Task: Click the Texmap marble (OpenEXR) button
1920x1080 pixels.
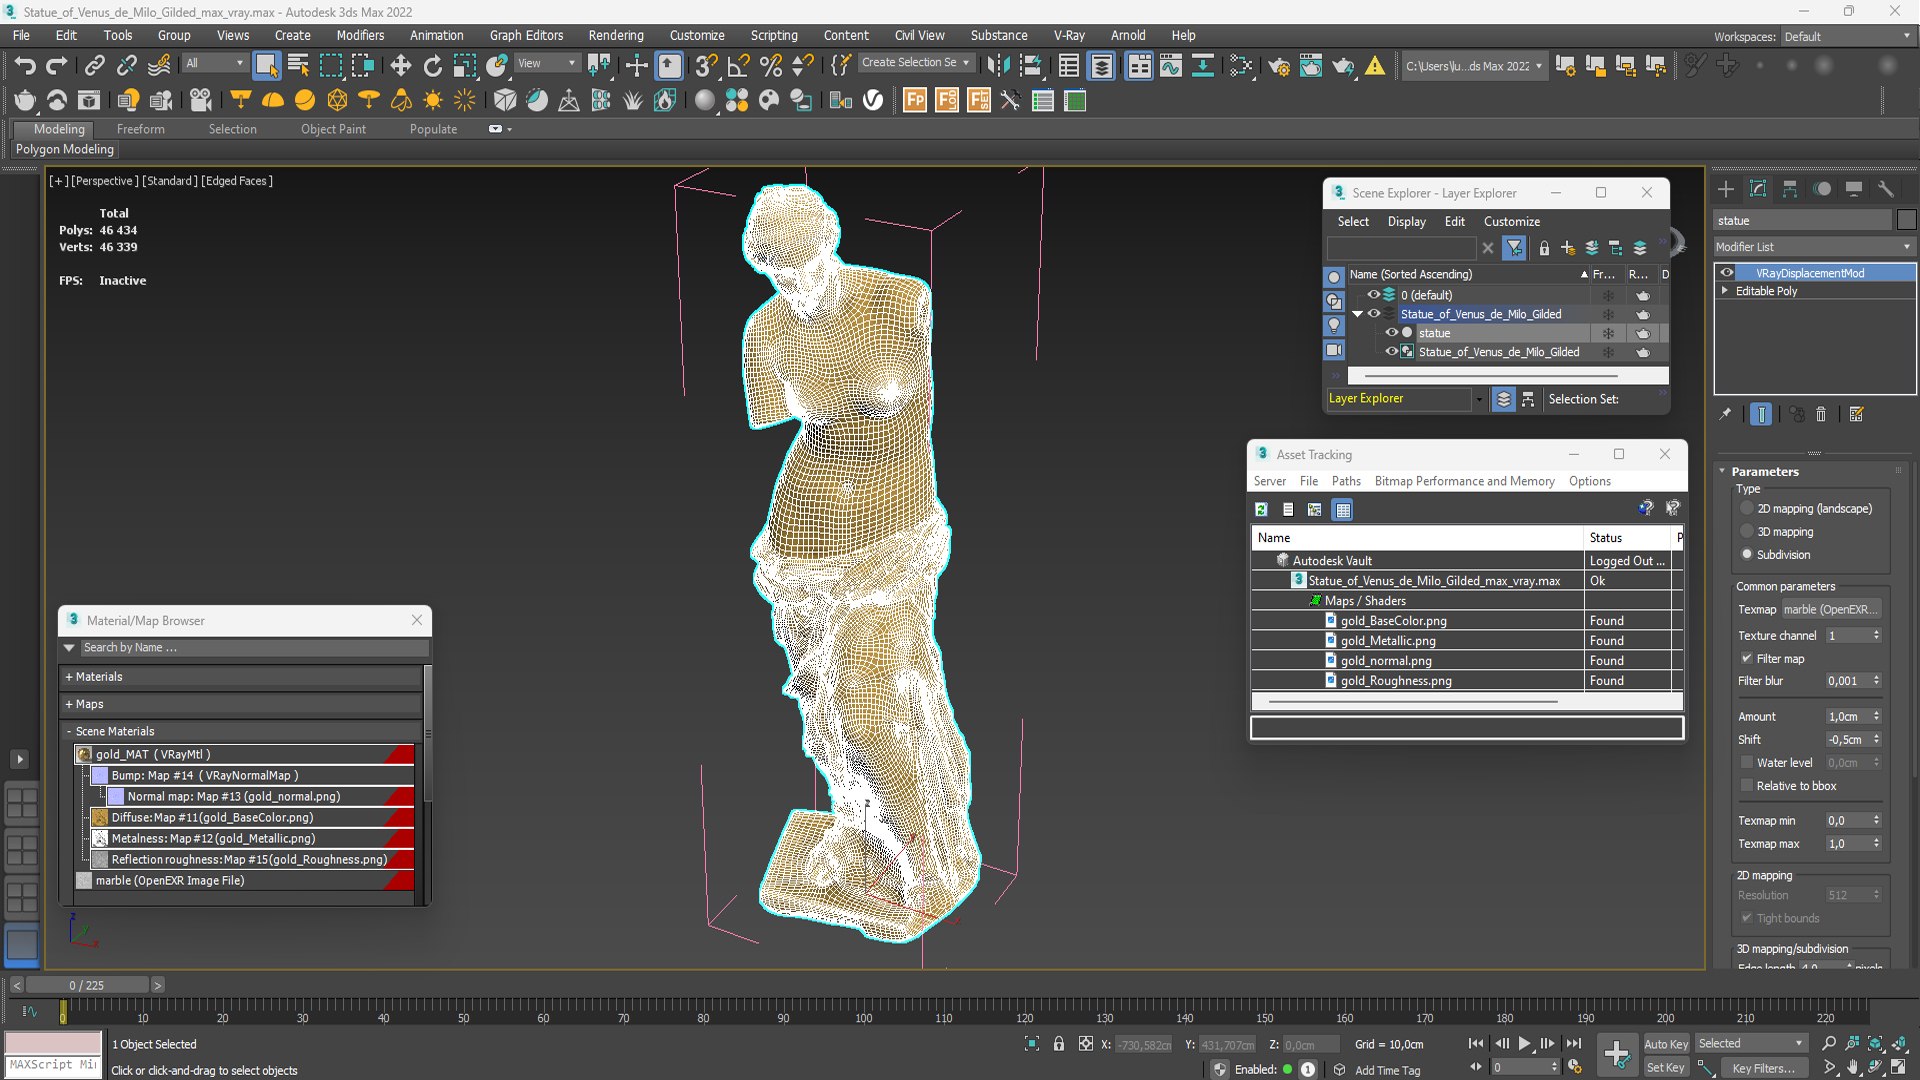Action: pyautogui.click(x=1832, y=610)
